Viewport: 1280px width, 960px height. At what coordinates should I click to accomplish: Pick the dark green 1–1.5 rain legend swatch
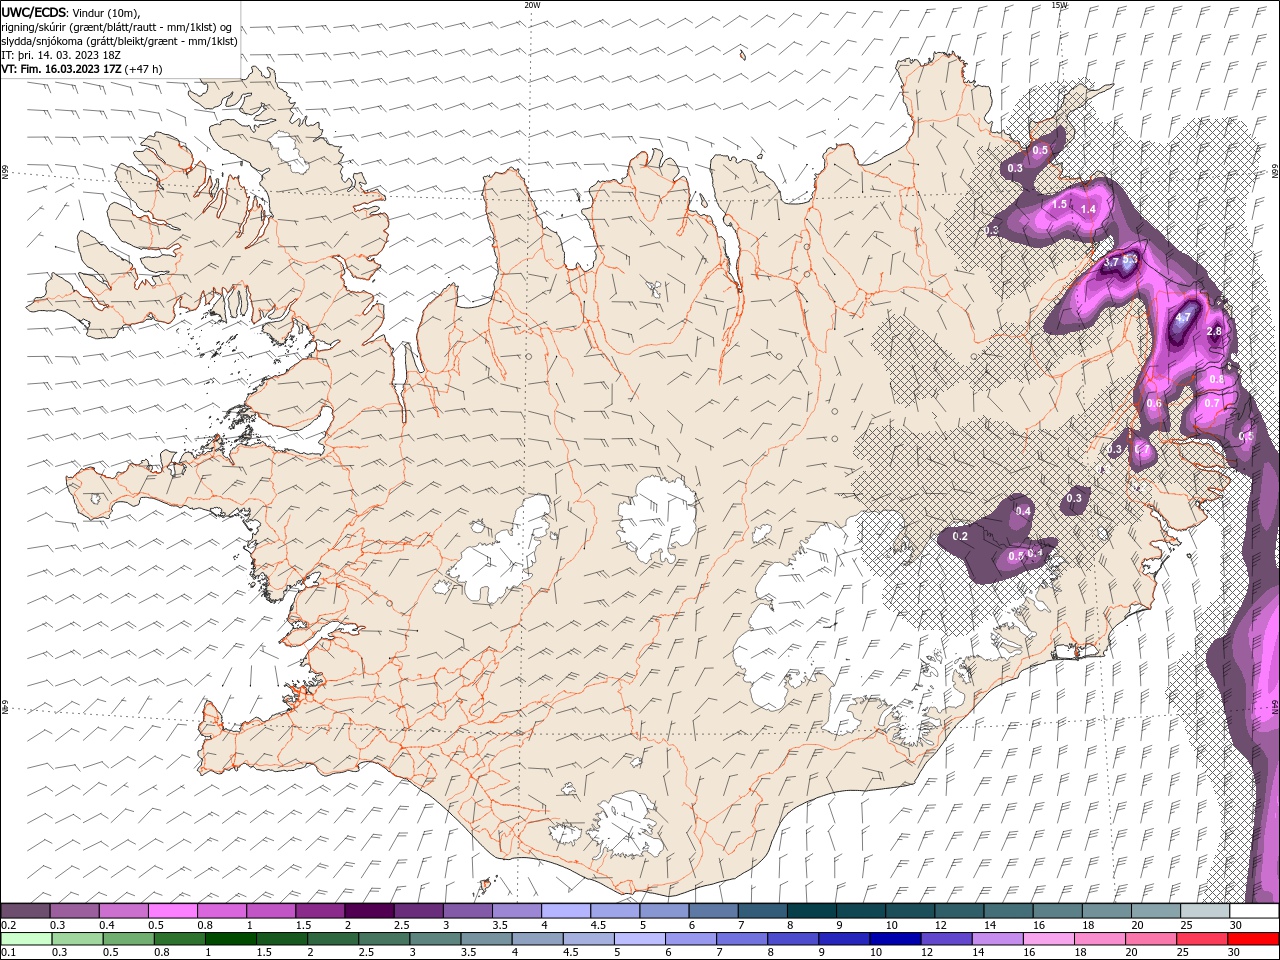click(229, 939)
